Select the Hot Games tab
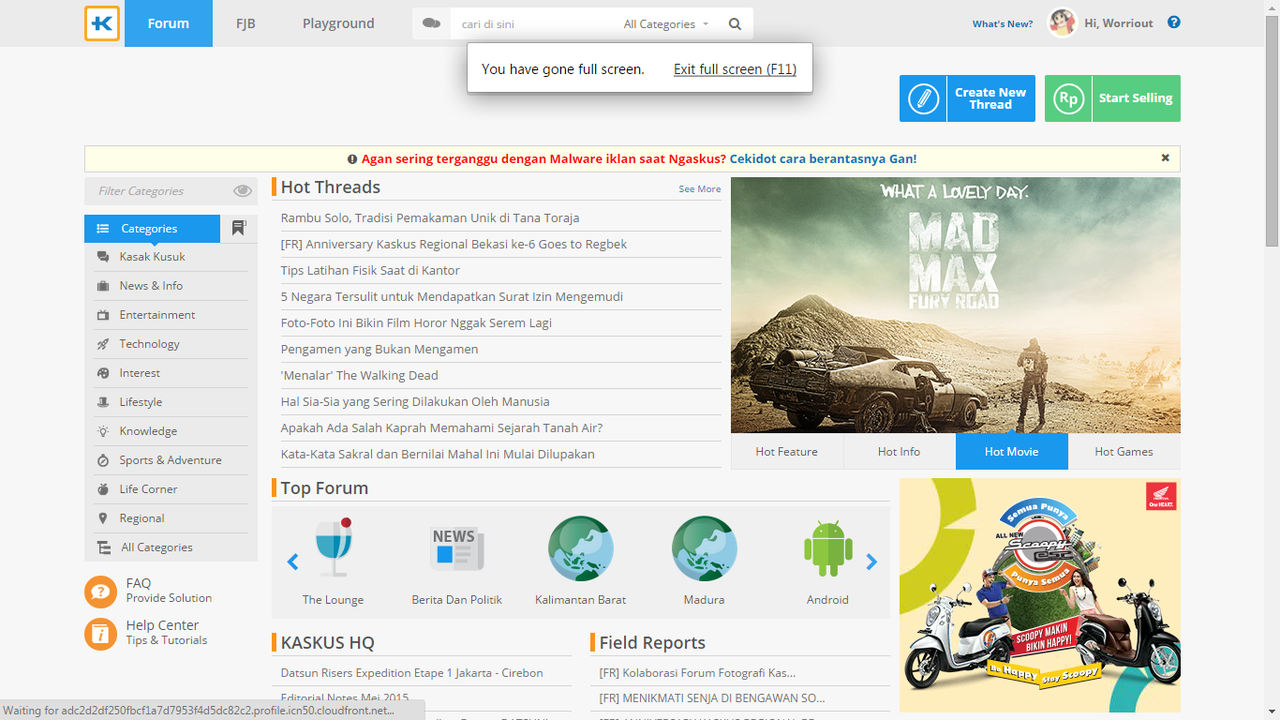 point(1124,452)
